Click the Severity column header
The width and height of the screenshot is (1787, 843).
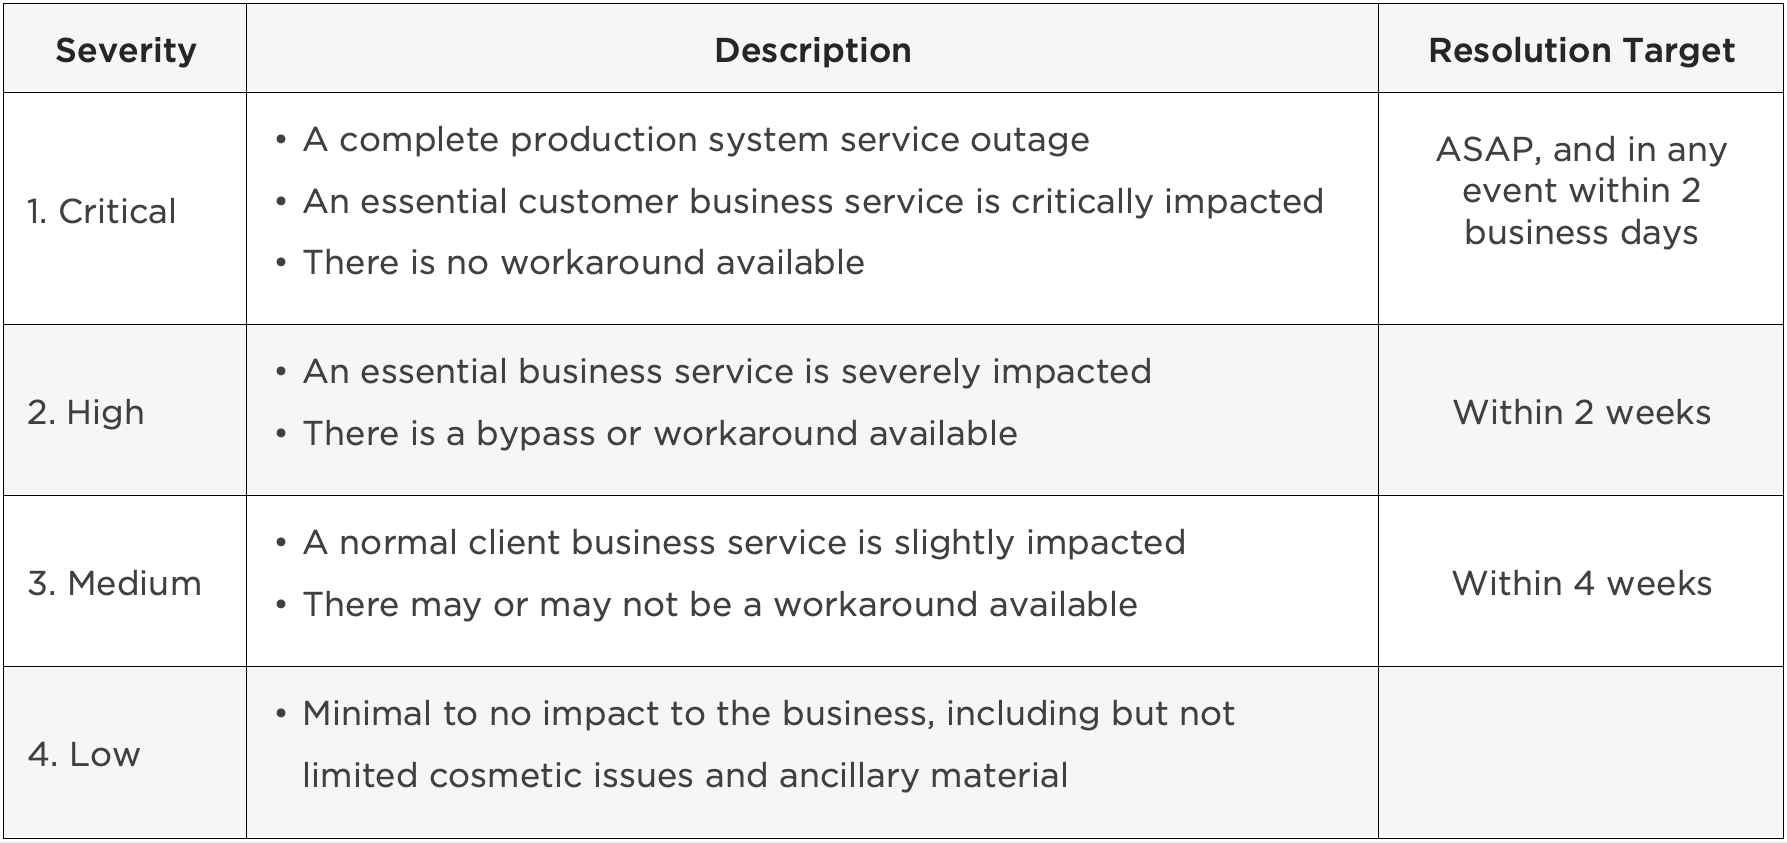tap(125, 50)
